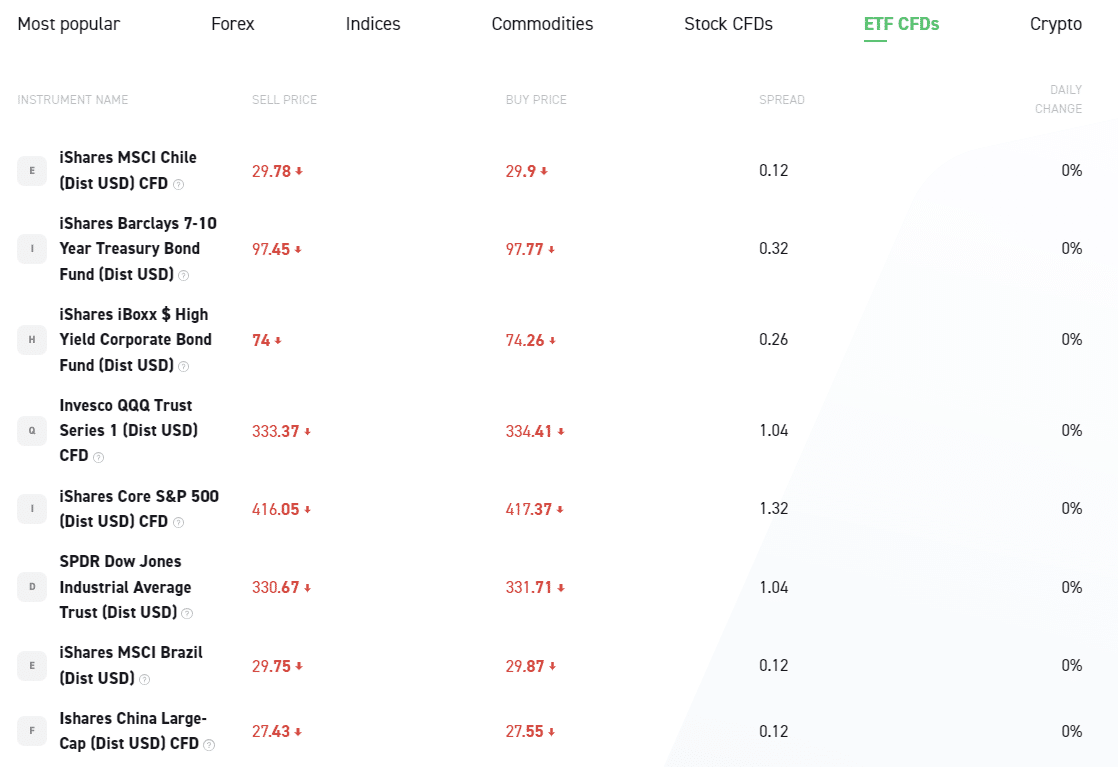
Task: Open iShares MSCI Chile (Dist USD) CFD instrument
Action: [127, 170]
